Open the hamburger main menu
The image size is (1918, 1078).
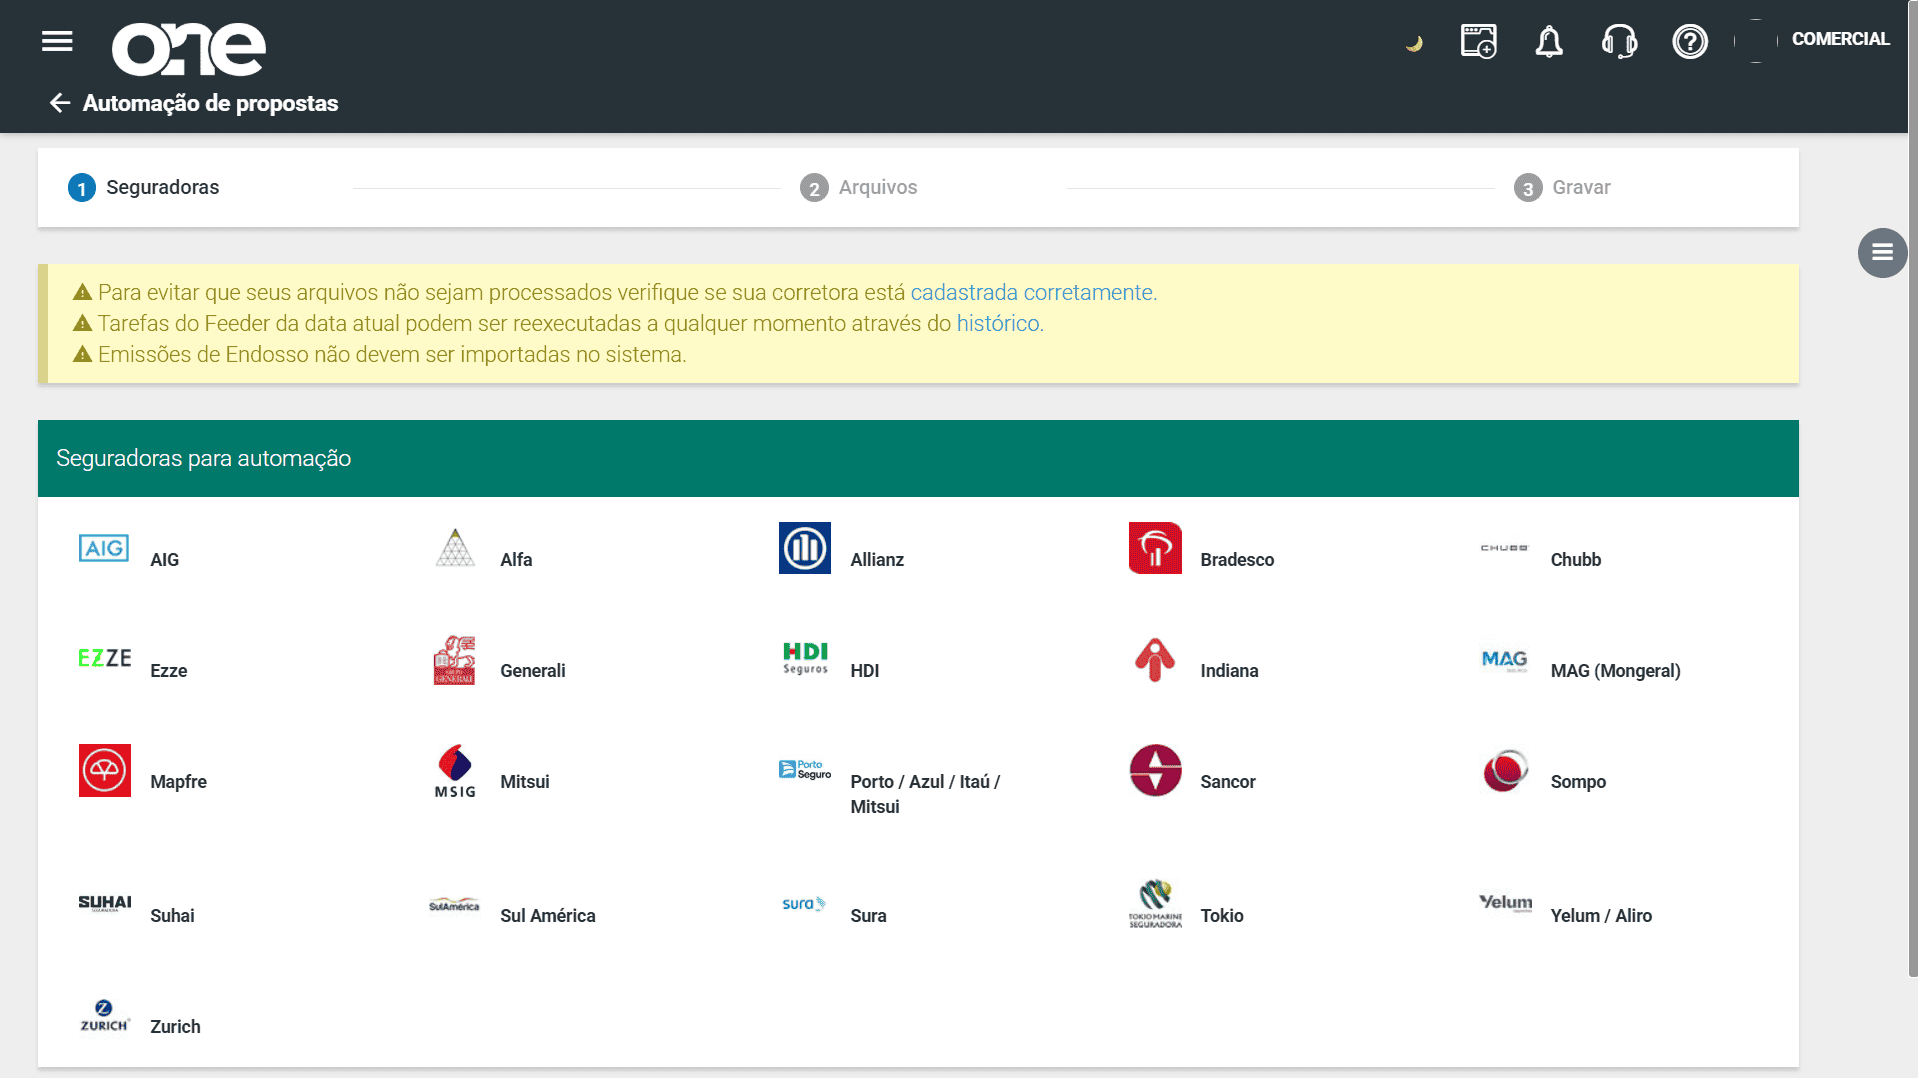[x=57, y=41]
